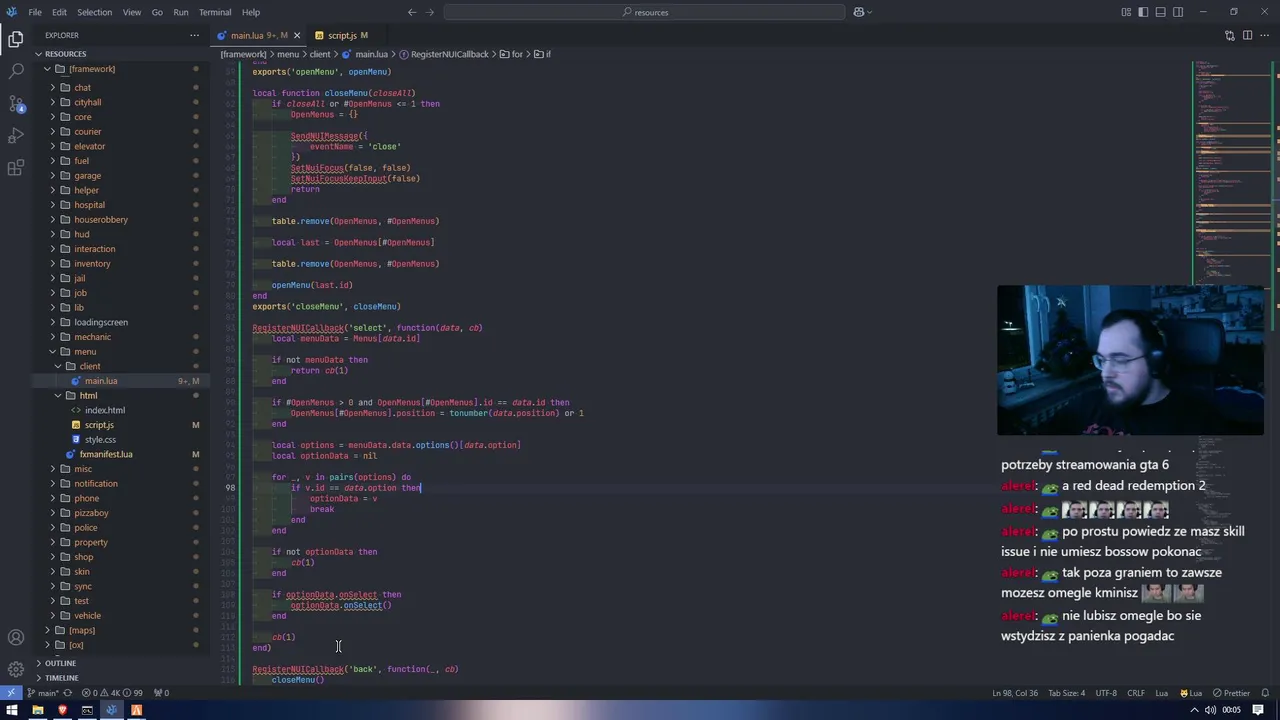The height and width of the screenshot is (720, 1280).
Task: Toggle bottom panel visibility
Action: [1161, 12]
